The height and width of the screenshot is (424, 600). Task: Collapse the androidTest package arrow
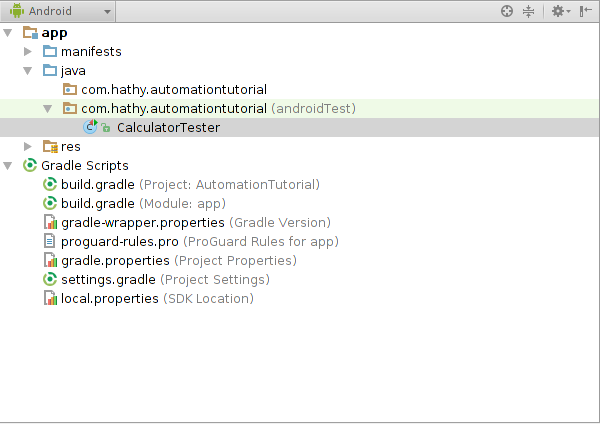[x=48, y=108]
